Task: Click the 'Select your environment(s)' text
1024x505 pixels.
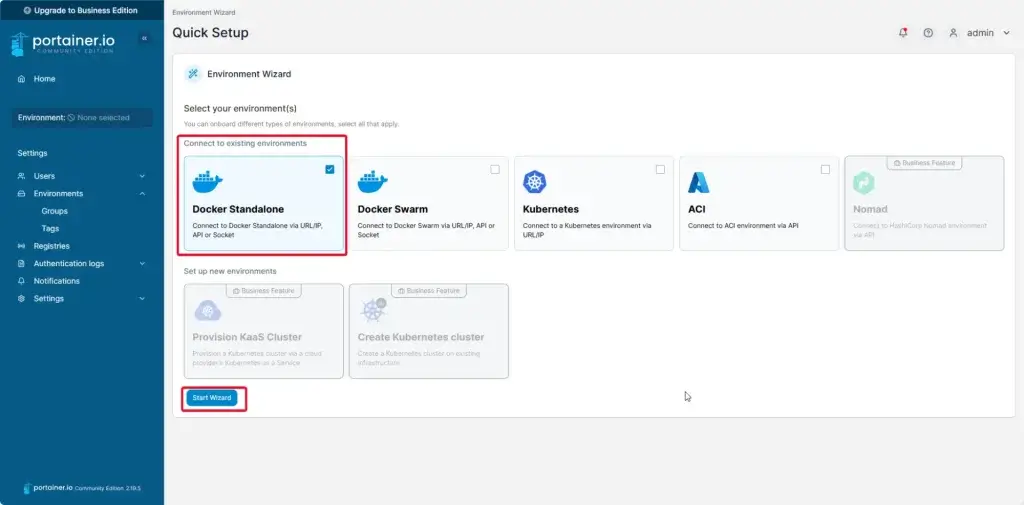Action: pos(240,108)
